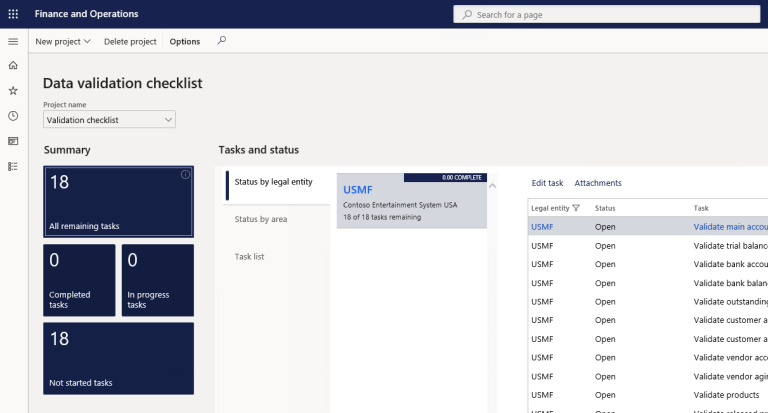Open Recent clock icon in sidebar
Viewport: 768px width, 413px height.
click(x=13, y=116)
